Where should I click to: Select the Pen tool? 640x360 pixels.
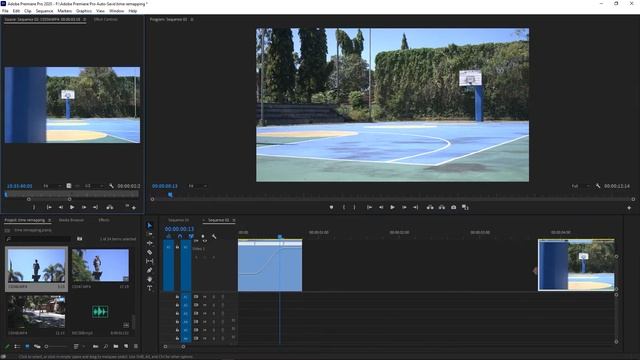pos(149,270)
